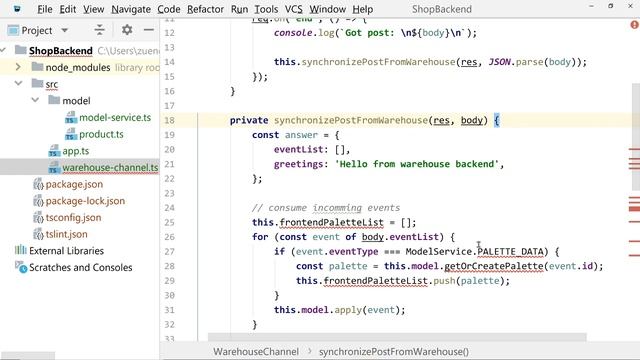Image resolution: width=640 pixels, height=360 pixels.
Task: Open the File menu
Action: [44, 9]
